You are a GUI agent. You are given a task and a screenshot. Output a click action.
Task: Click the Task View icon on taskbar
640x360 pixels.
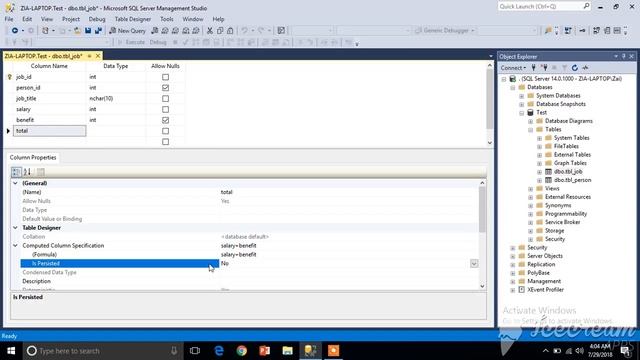195,351
